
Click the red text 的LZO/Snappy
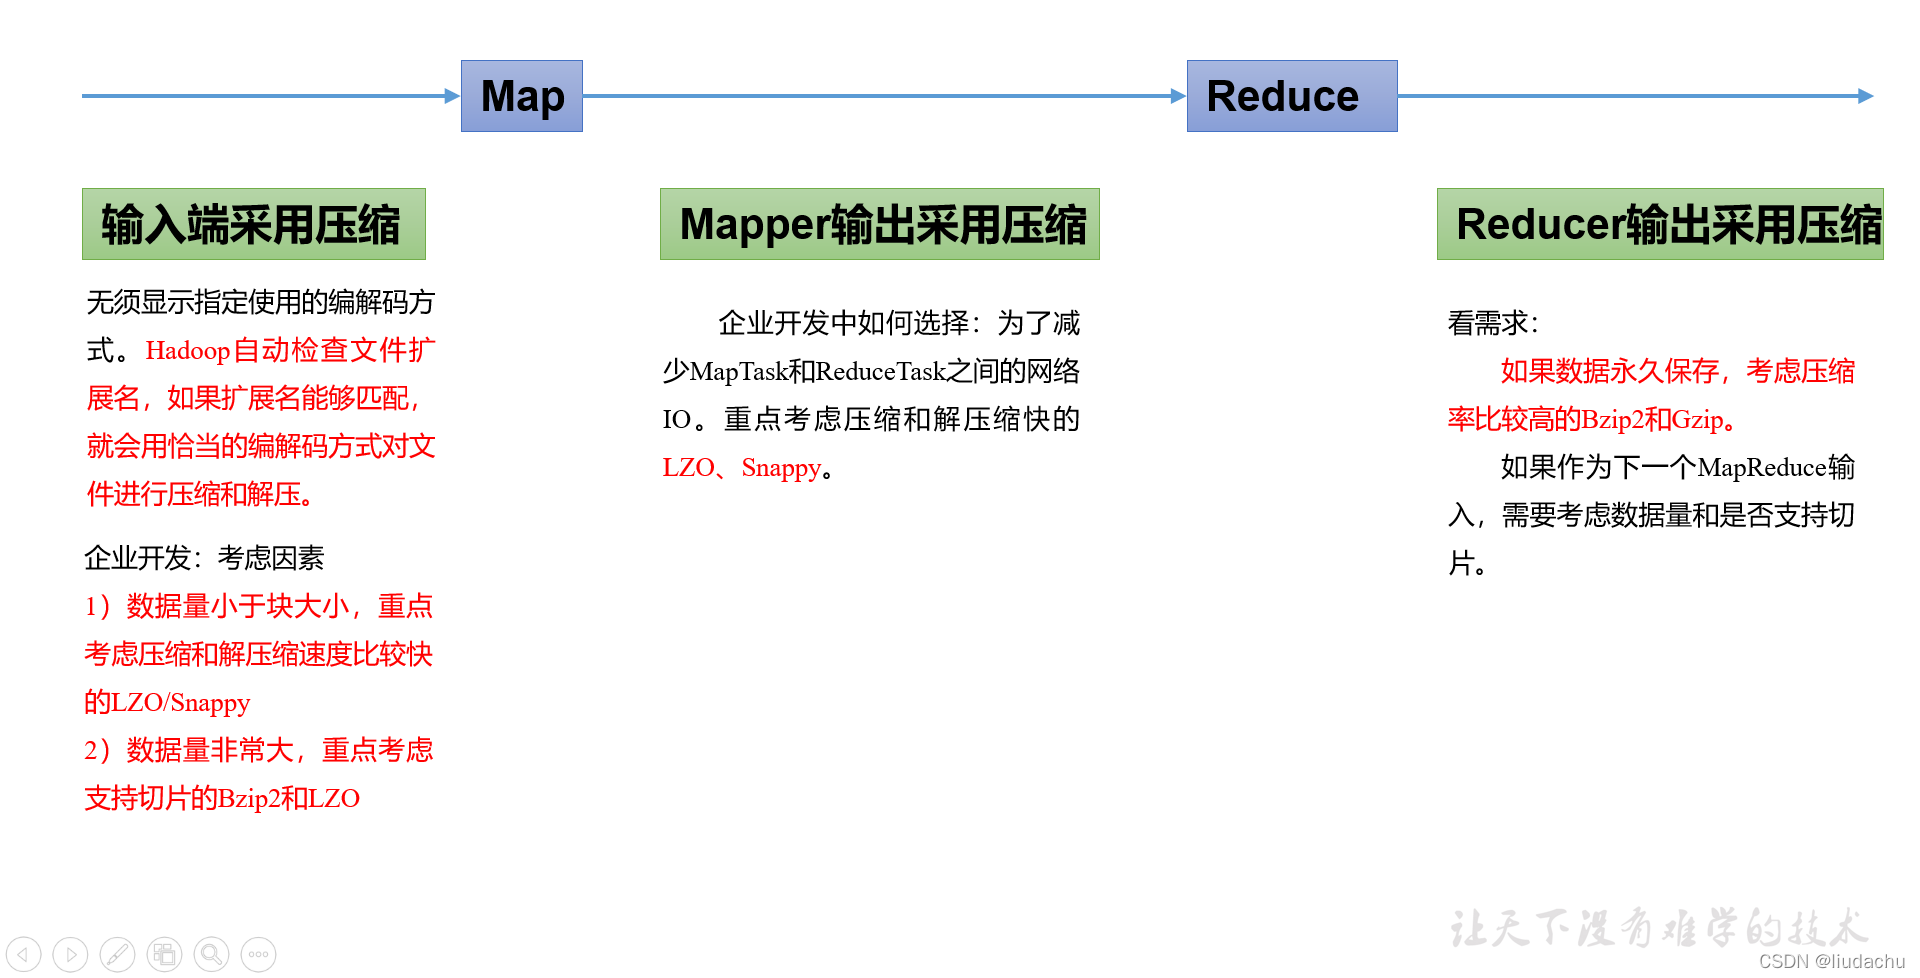coord(167,702)
